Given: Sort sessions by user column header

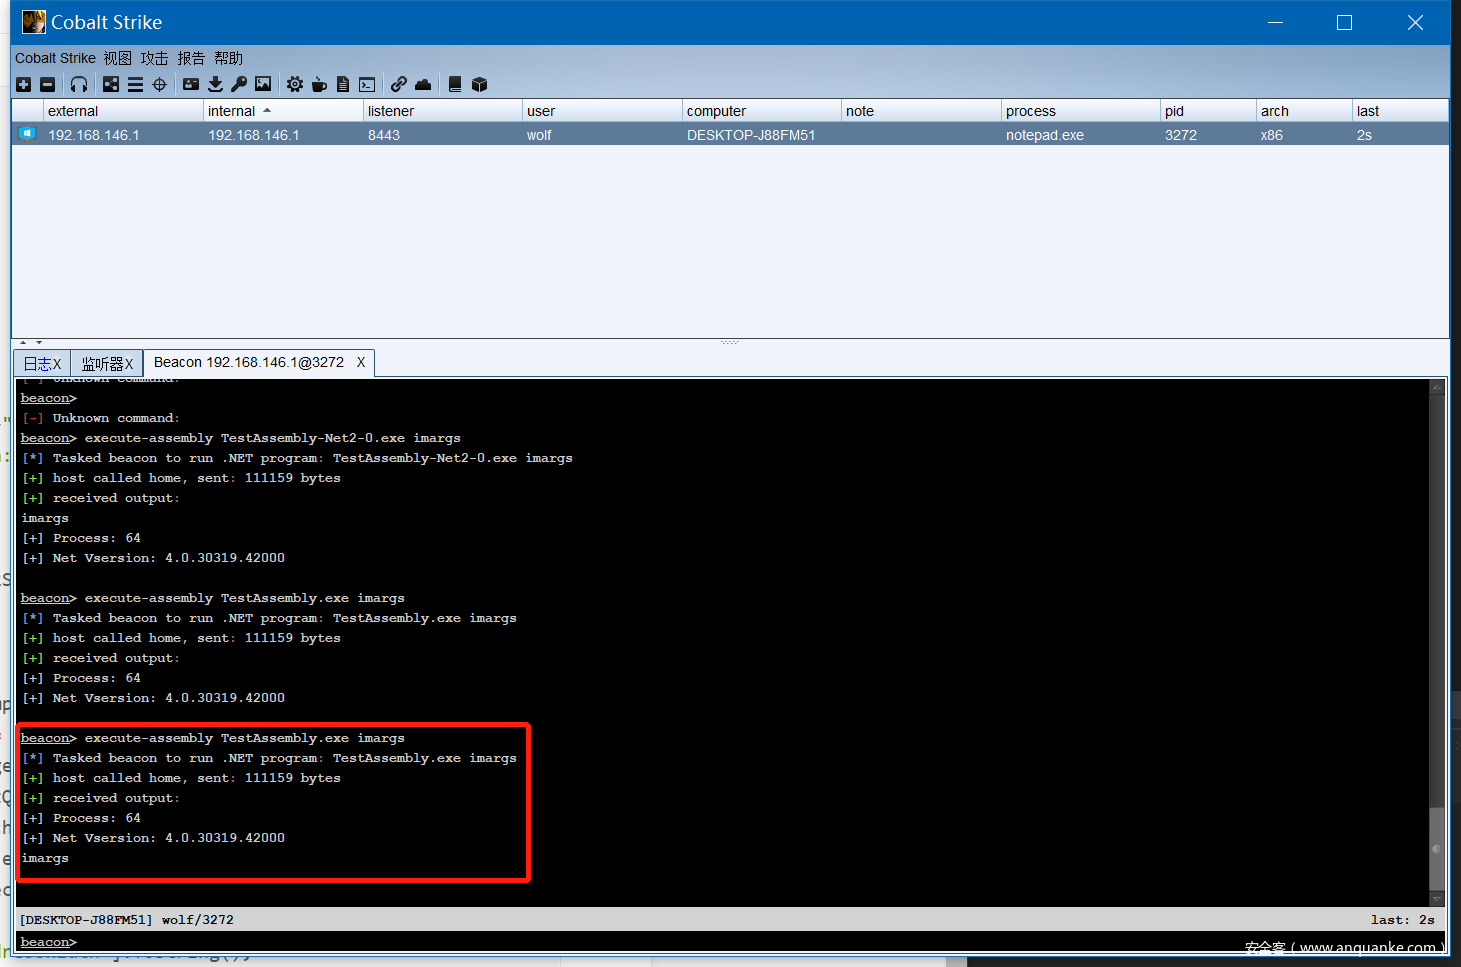Looking at the screenshot, I should 602,111.
